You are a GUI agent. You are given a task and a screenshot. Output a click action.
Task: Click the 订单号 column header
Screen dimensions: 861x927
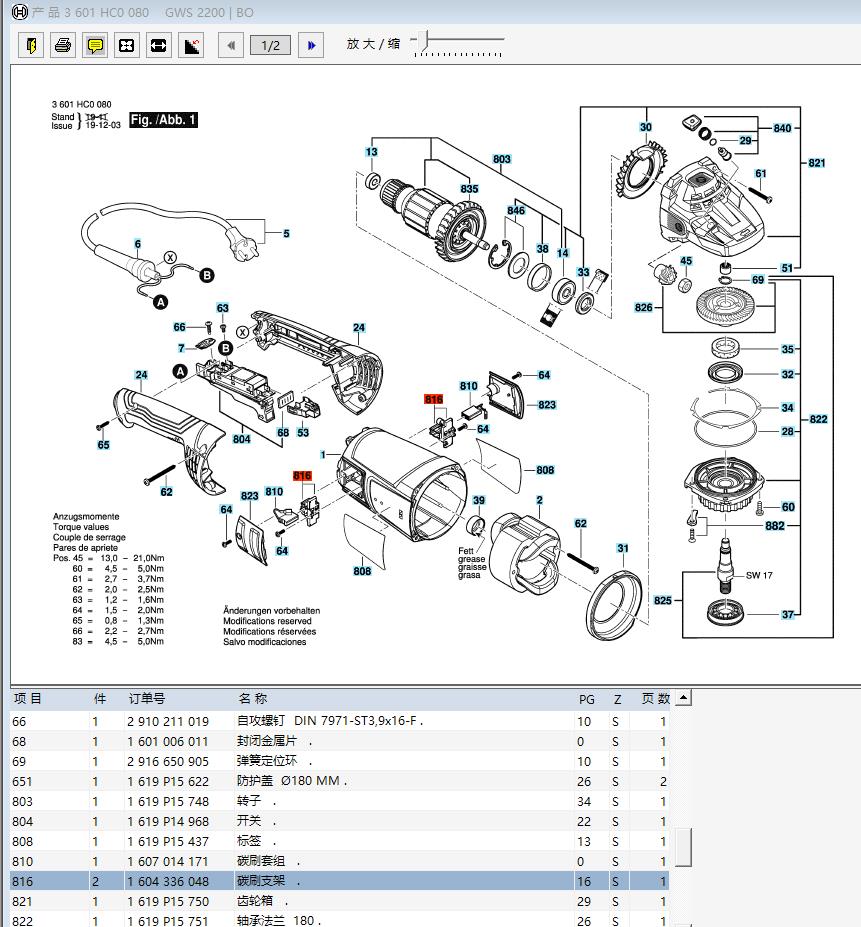pos(147,698)
